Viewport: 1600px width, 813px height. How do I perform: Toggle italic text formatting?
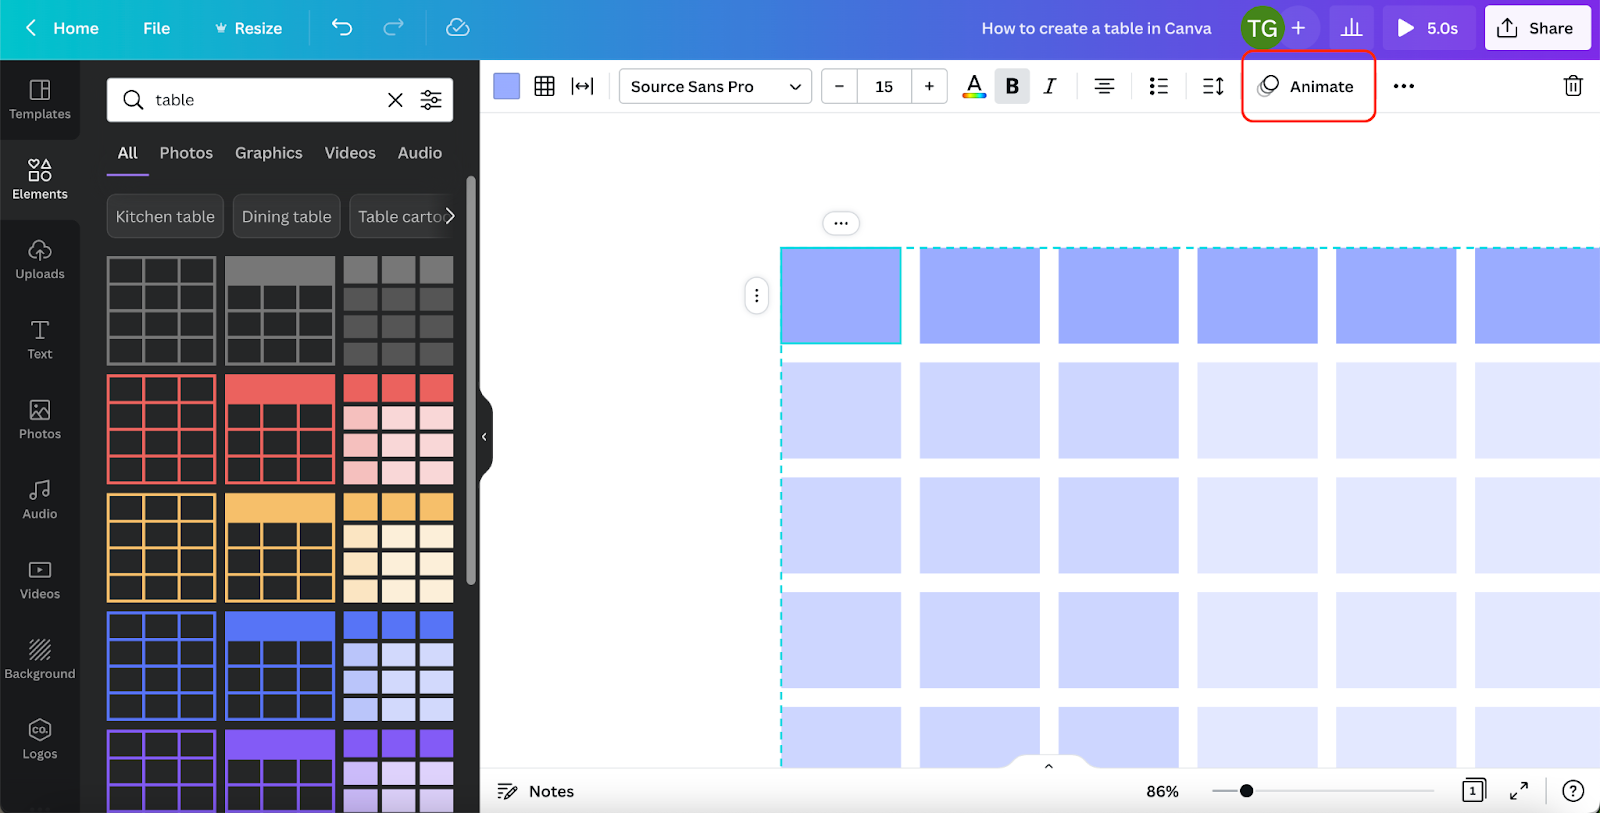coord(1050,86)
